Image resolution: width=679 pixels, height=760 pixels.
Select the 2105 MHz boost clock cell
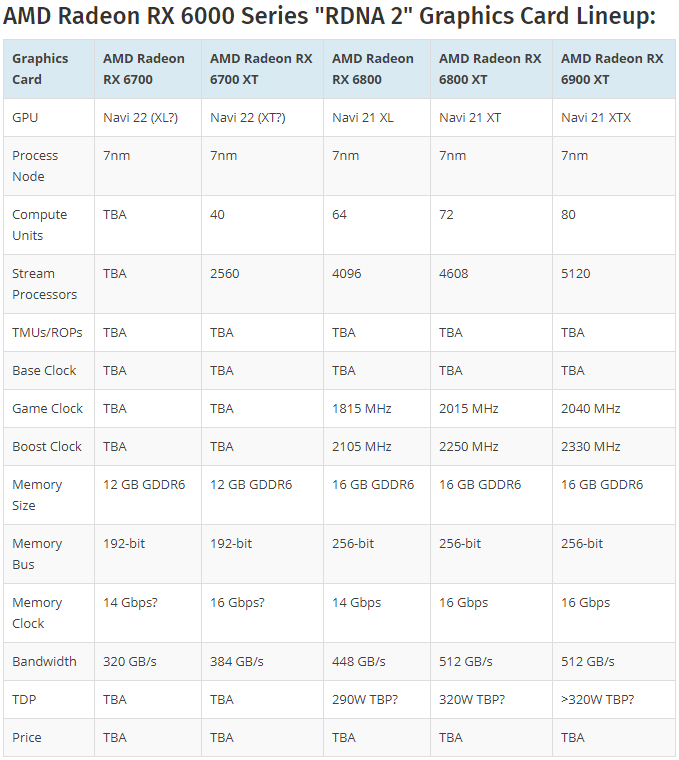(362, 446)
